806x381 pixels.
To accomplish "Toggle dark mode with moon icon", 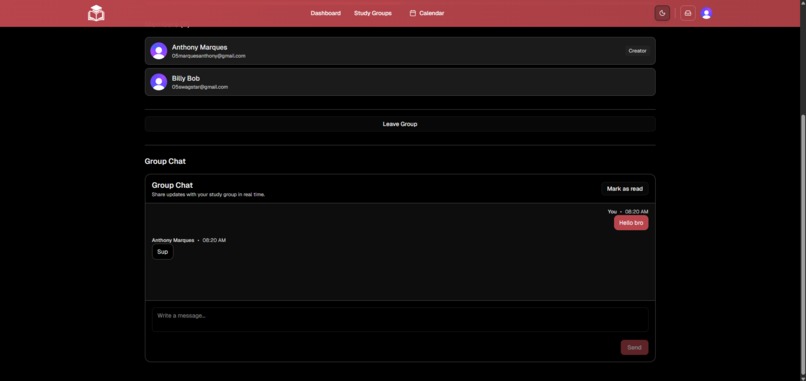I will coord(662,13).
